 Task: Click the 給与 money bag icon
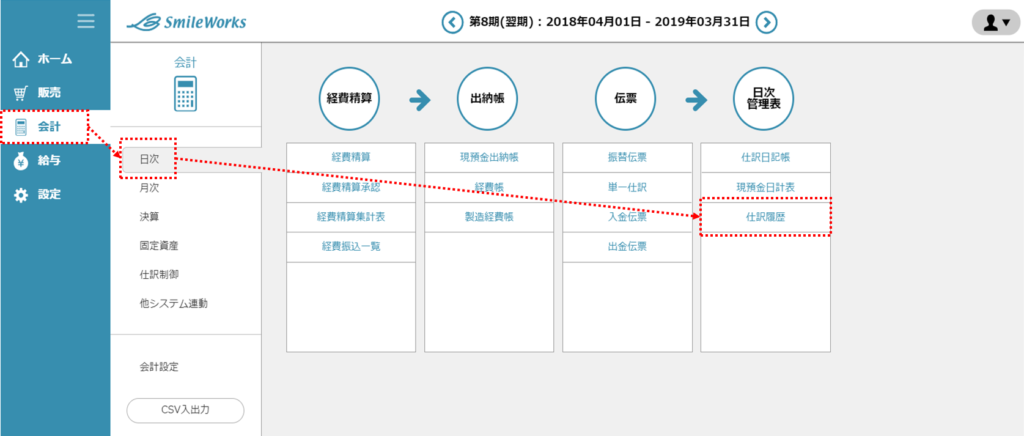tap(21, 161)
